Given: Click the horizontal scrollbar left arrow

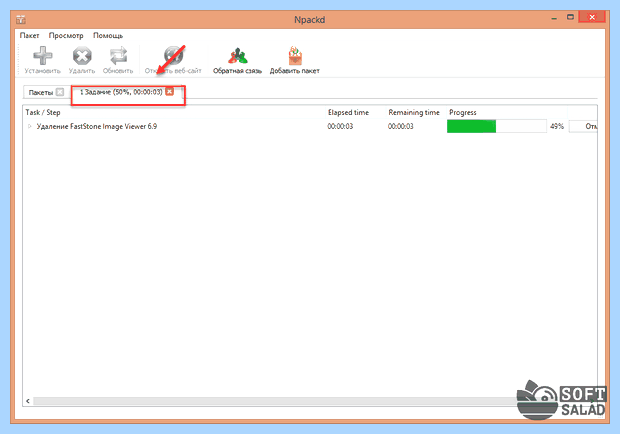Looking at the screenshot, I should pos(28,401).
